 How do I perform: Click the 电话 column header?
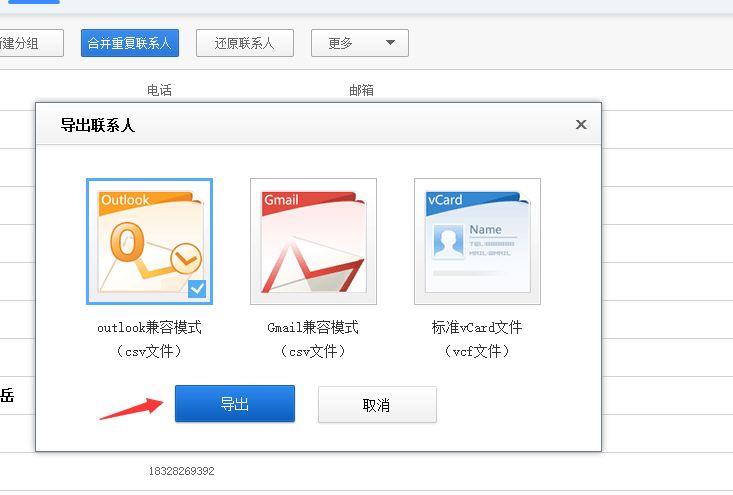[159, 90]
